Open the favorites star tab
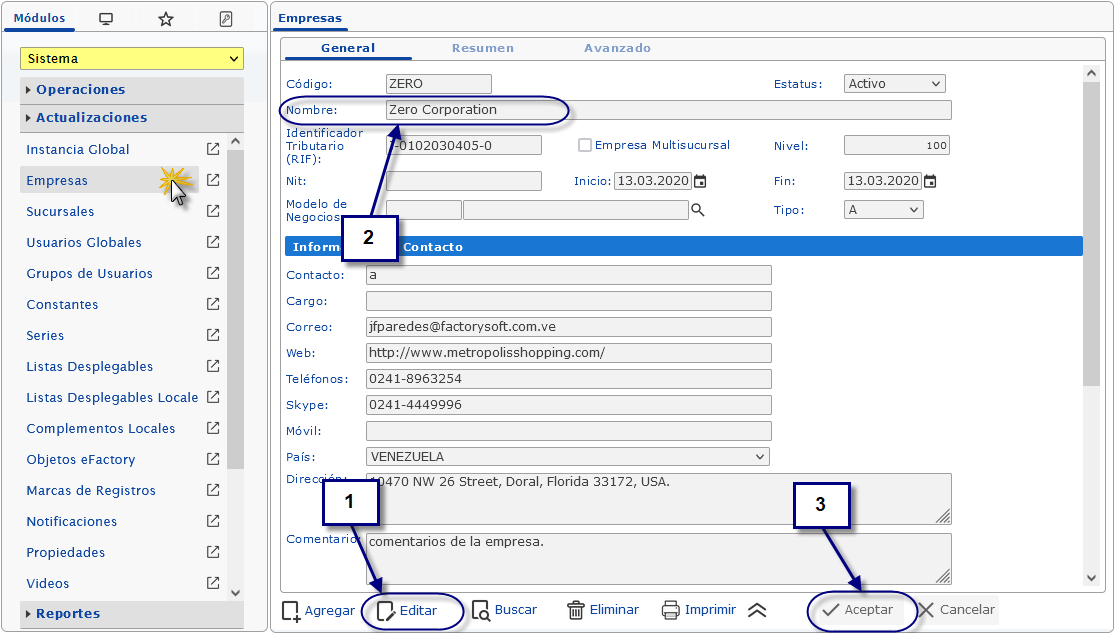The width and height of the screenshot is (1115, 633). pos(166,19)
